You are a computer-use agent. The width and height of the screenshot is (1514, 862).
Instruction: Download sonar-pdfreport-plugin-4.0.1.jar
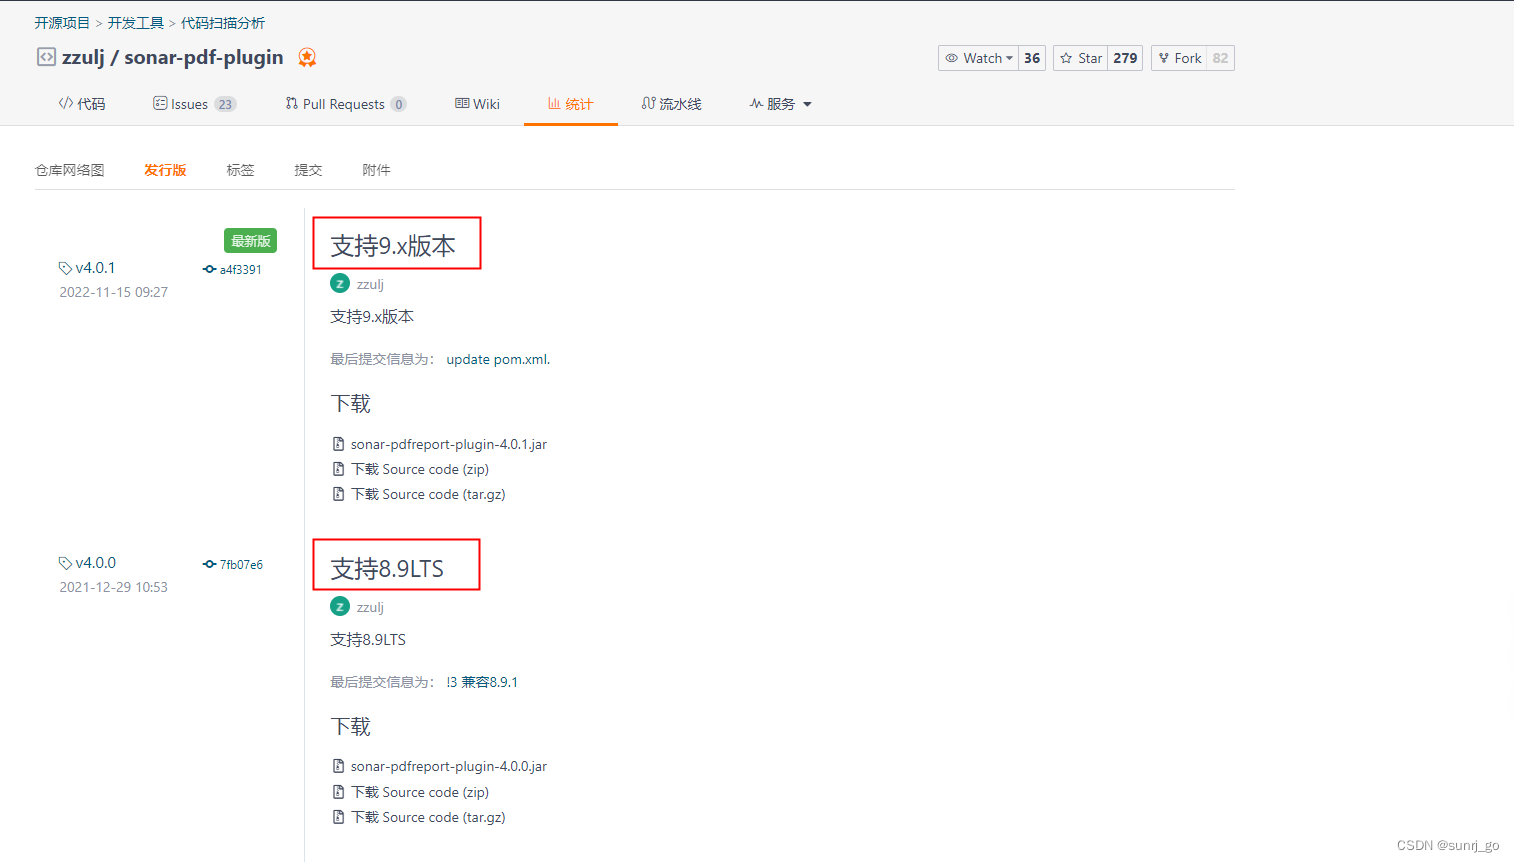449,444
